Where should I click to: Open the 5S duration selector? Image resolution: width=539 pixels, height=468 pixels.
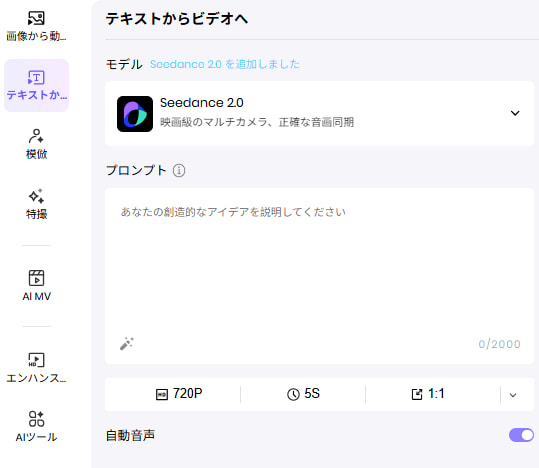click(304, 394)
